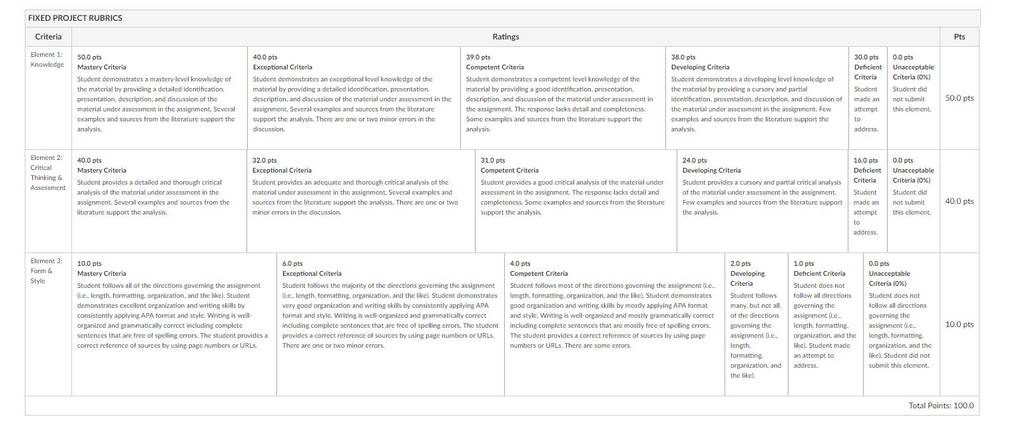1024x431 pixels.
Task: Select 24.0 pts Developing Criteria for Critical Thinking
Action: coord(763,201)
